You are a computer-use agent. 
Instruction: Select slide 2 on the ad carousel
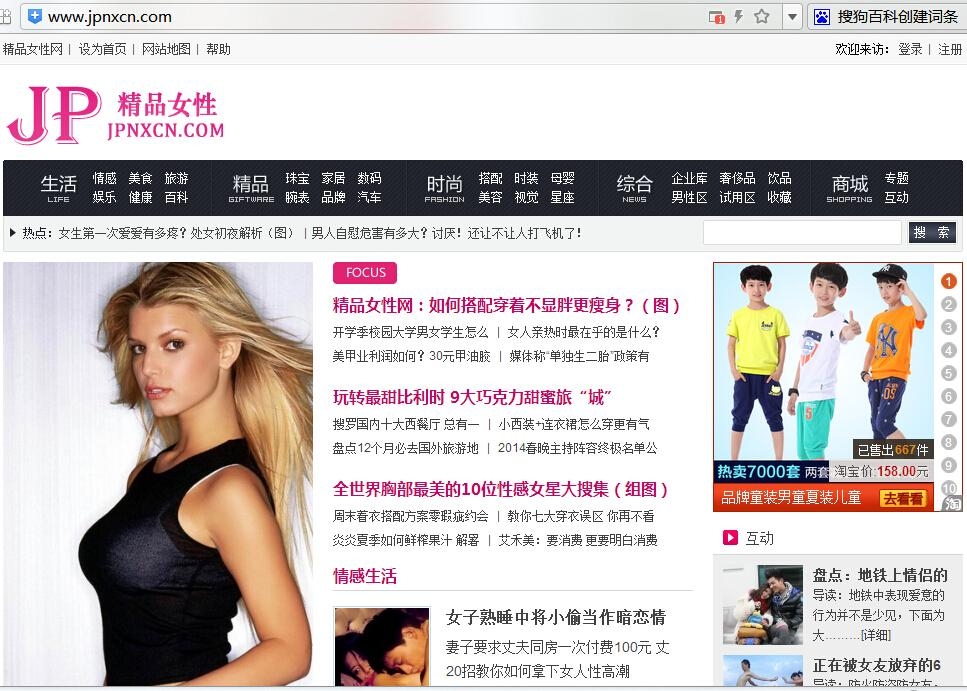tap(948, 305)
